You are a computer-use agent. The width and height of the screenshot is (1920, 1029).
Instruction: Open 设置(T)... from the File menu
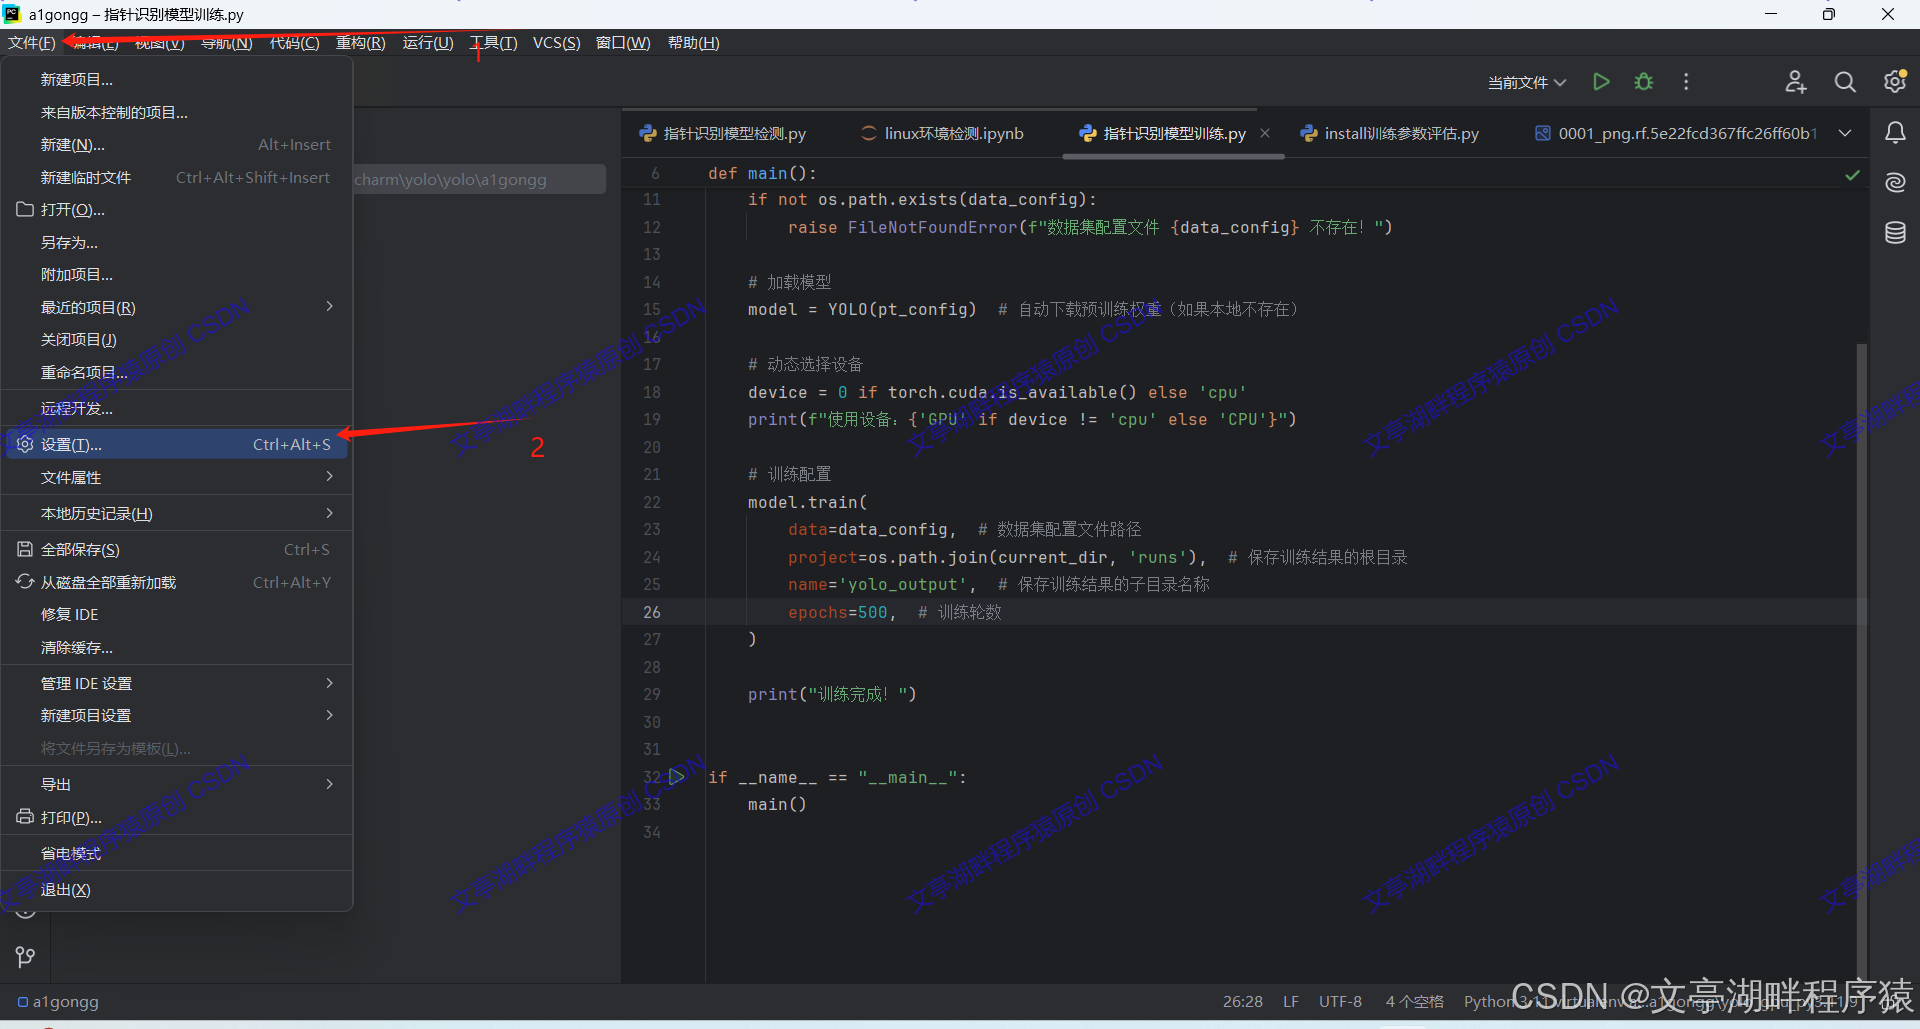pos(177,444)
